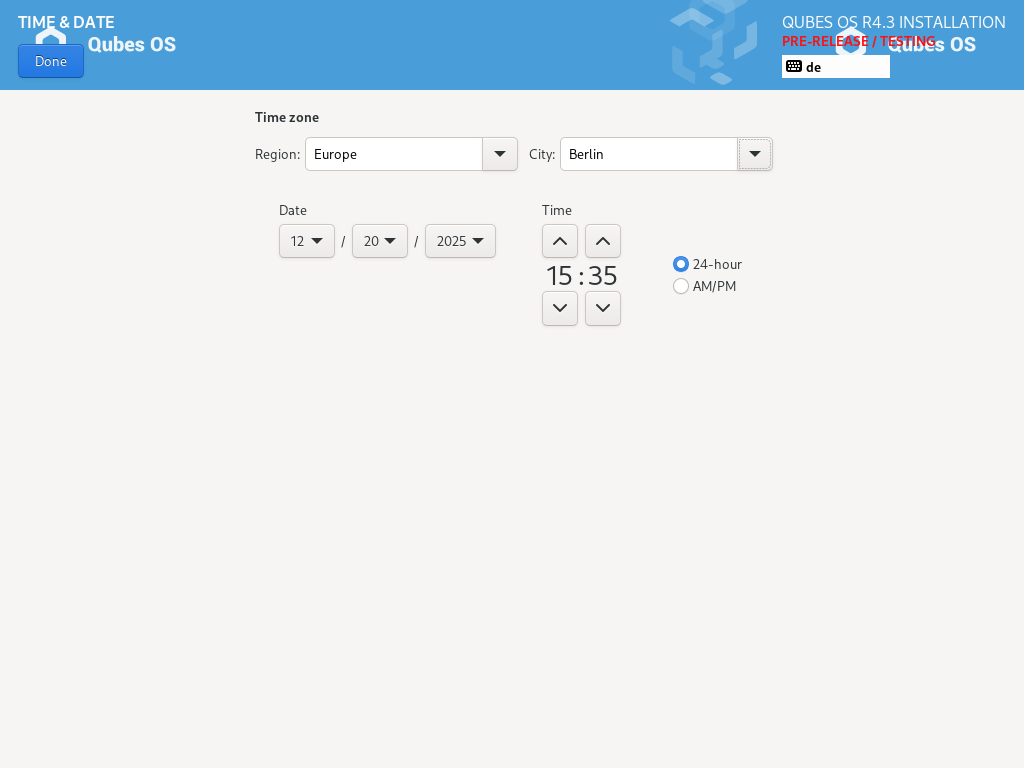This screenshot has width=1024, height=768.
Task: Select the AM/PM time format
Action: 681,286
